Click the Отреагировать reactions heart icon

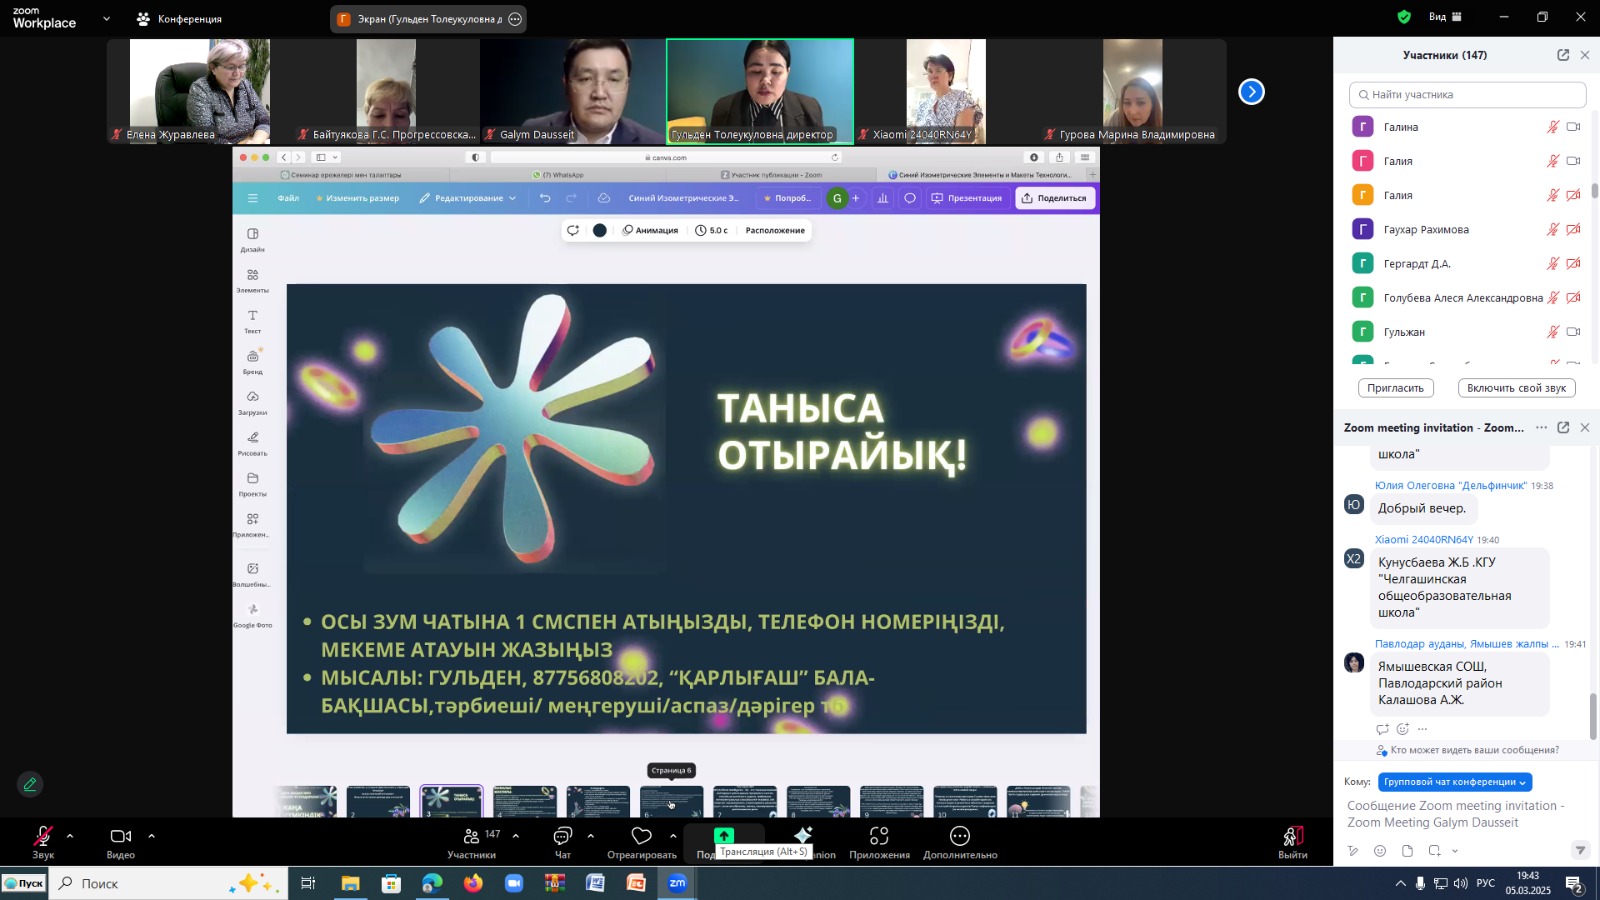(641, 836)
